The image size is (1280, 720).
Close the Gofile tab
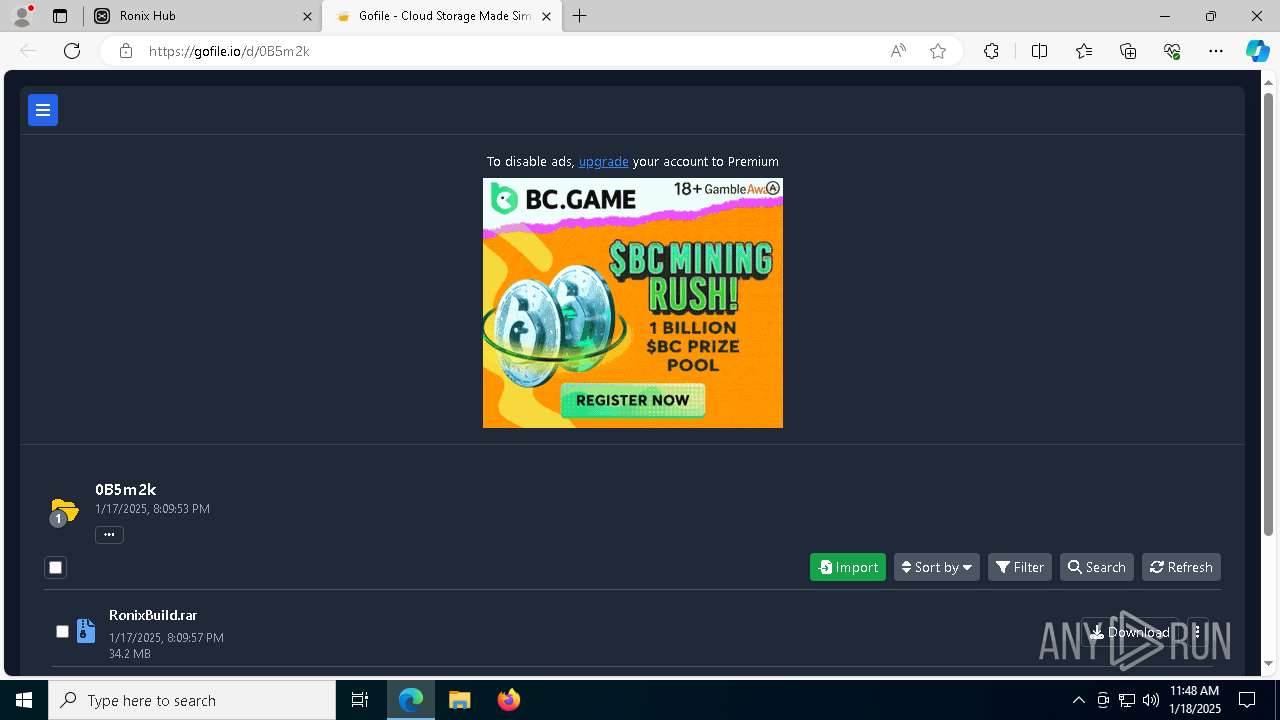point(547,16)
